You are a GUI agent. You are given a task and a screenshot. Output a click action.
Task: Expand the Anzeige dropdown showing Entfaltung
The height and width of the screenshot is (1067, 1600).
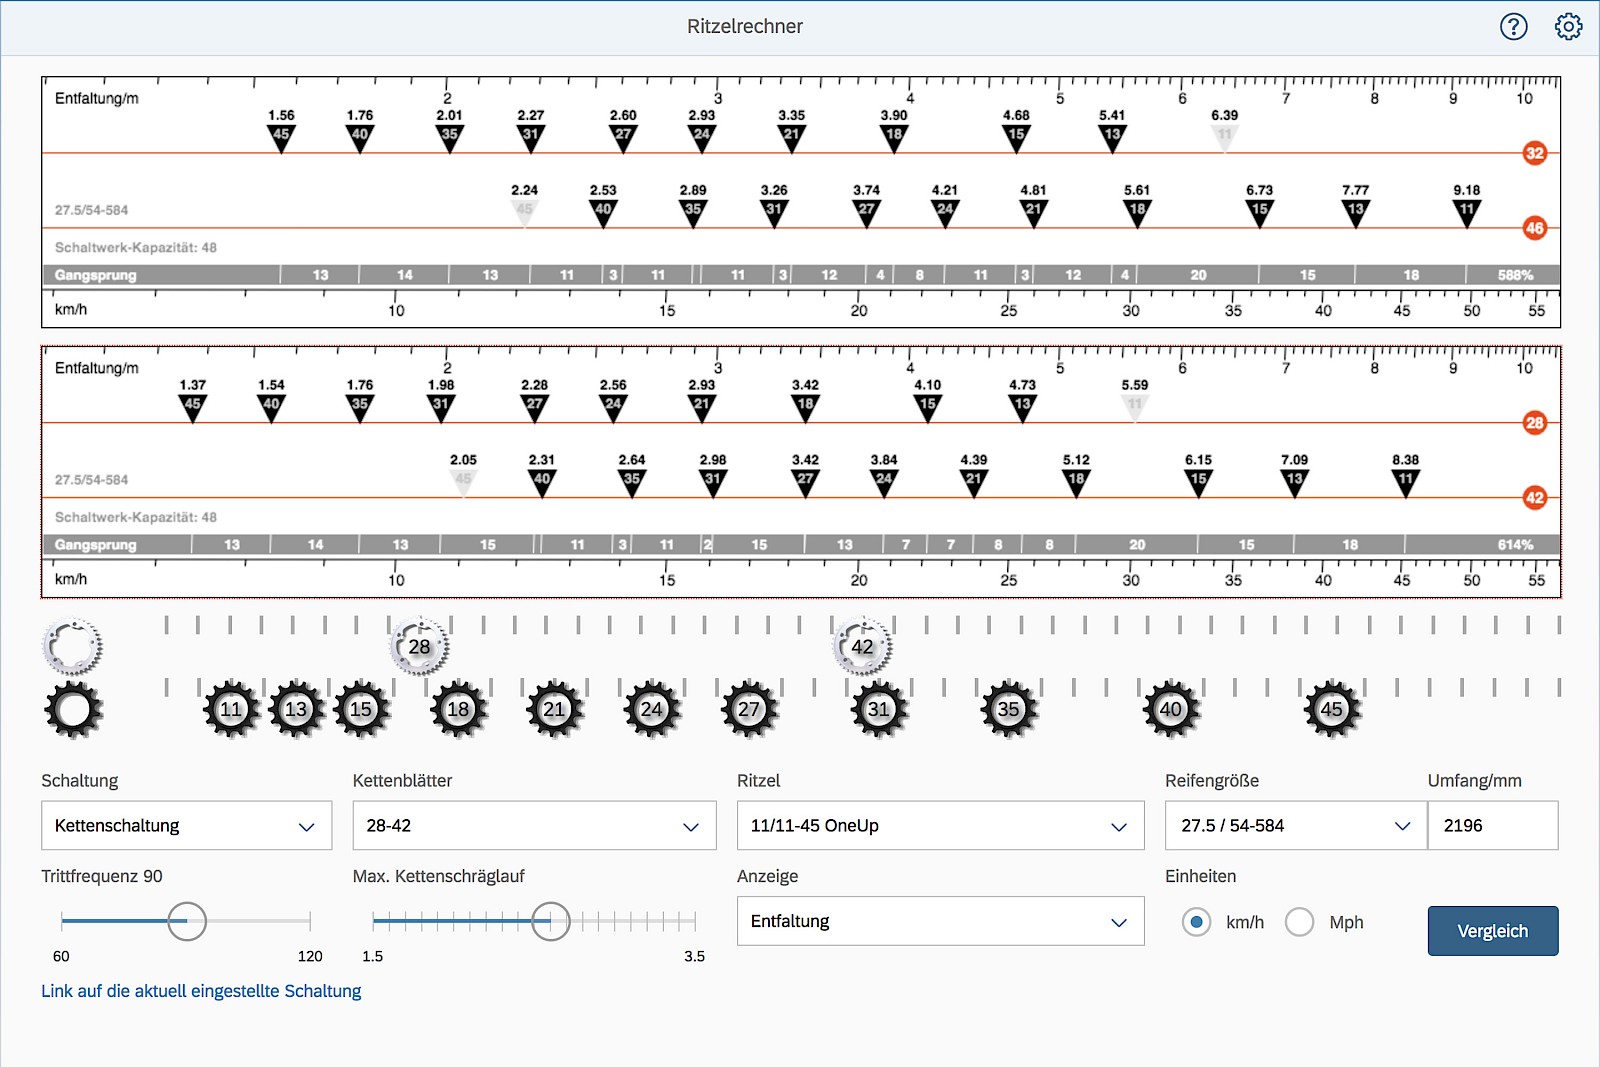[x=939, y=922]
